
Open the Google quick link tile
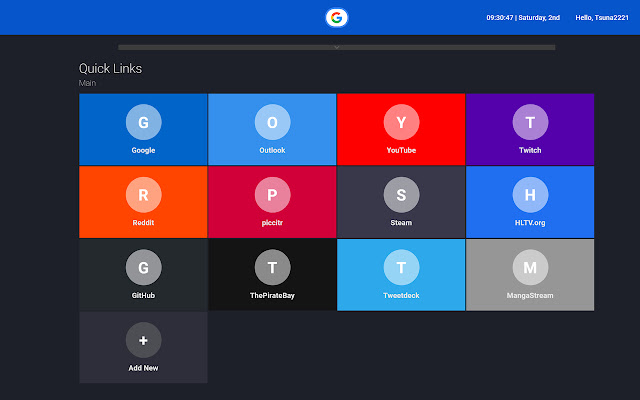coord(143,129)
